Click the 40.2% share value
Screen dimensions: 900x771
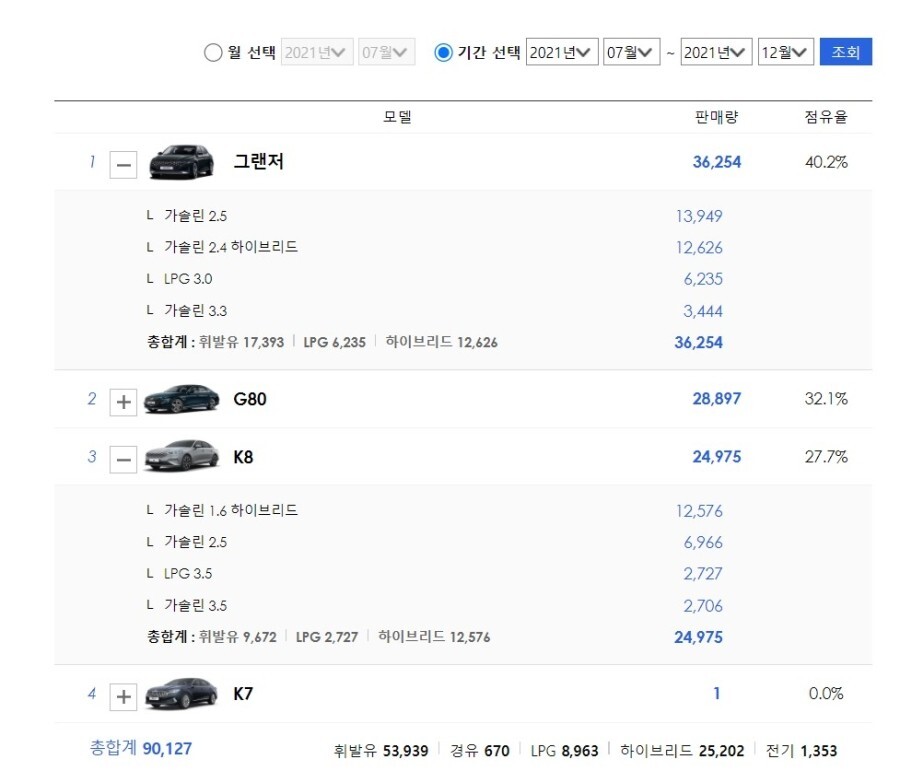(826, 162)
